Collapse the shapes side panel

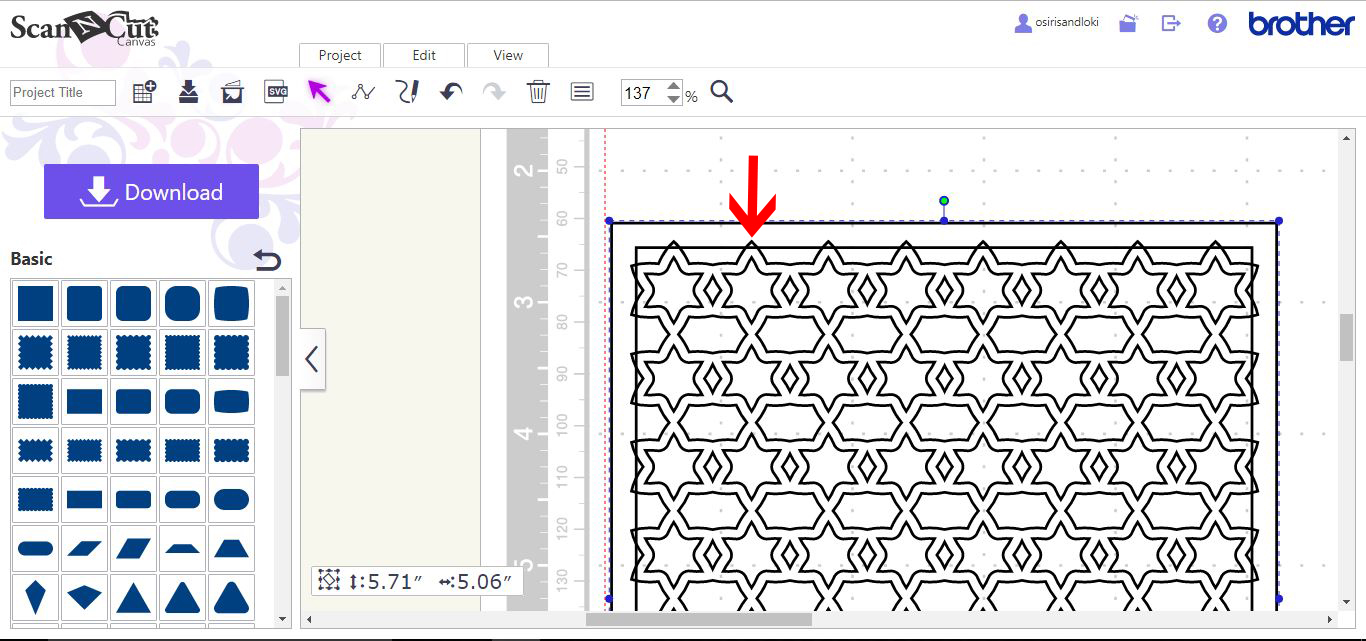[x=313, y=359]
